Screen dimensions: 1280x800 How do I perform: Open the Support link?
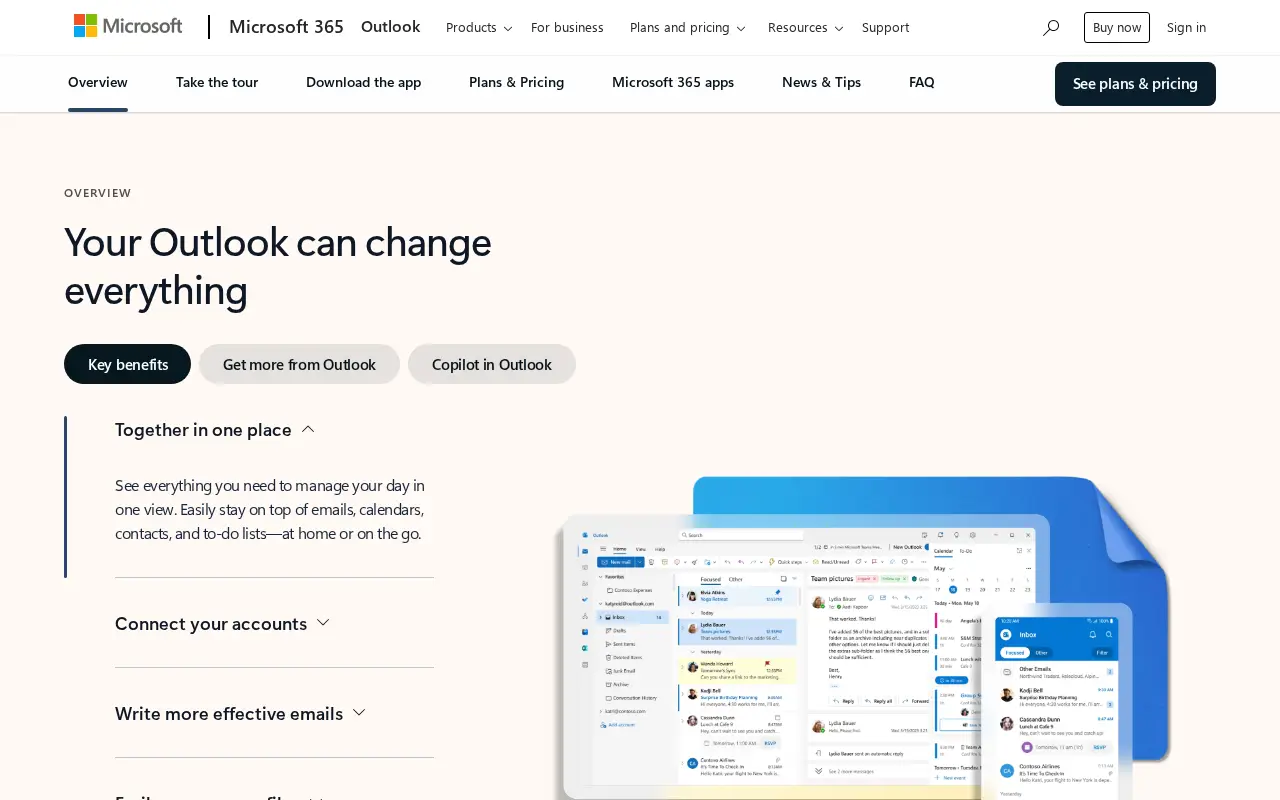point(886,28)
